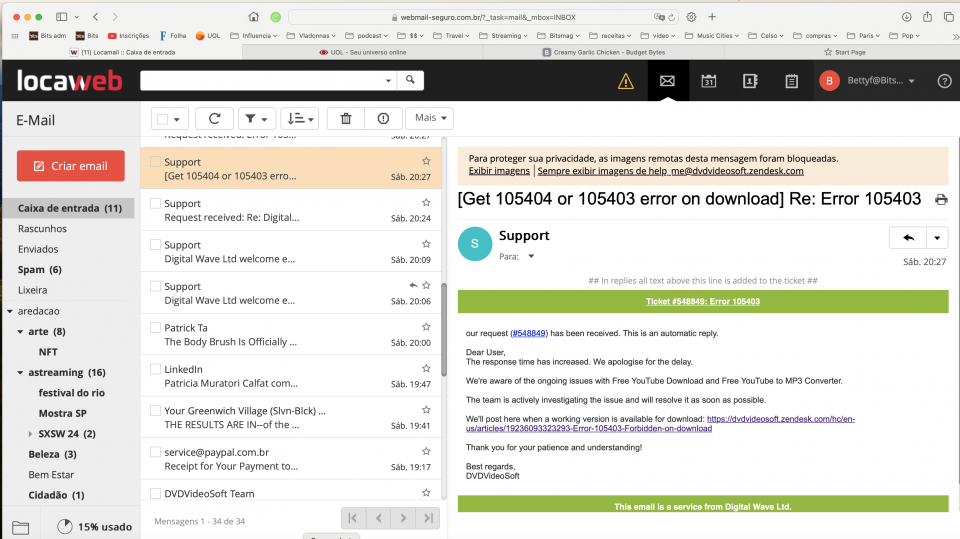960x539 pixels.
Task: Open reply options dropdown arrow
Action: point(937,238)
